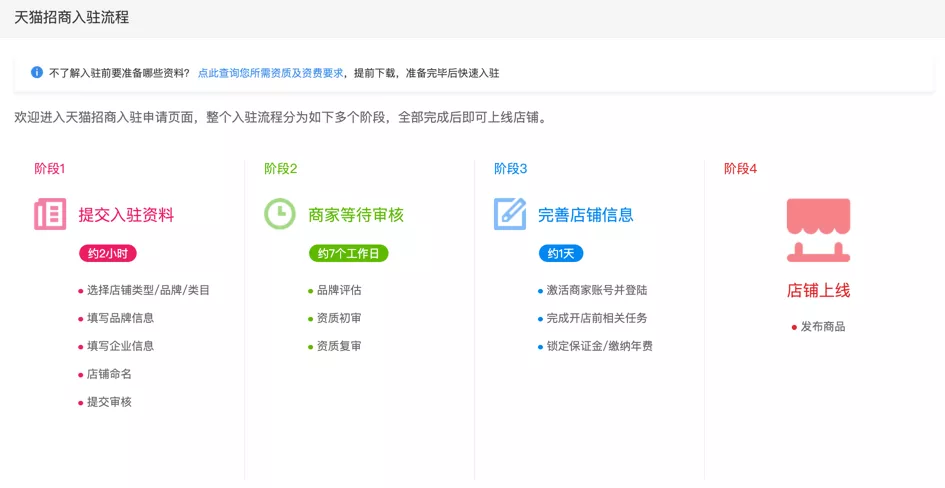This screenshot has height=488, width=945.
Task: Open the 点此查询您所需资质及资费要求 link
Action: (271, 74)
